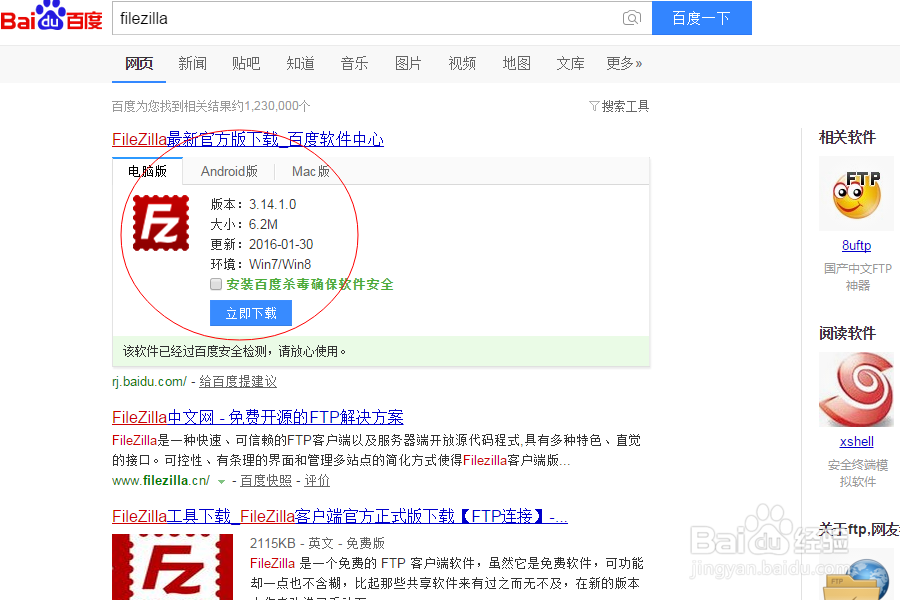Click the 百度快照 cached page link
This screenshot has width=900, height=600.
pyautogui.click(x=265, y=481)
